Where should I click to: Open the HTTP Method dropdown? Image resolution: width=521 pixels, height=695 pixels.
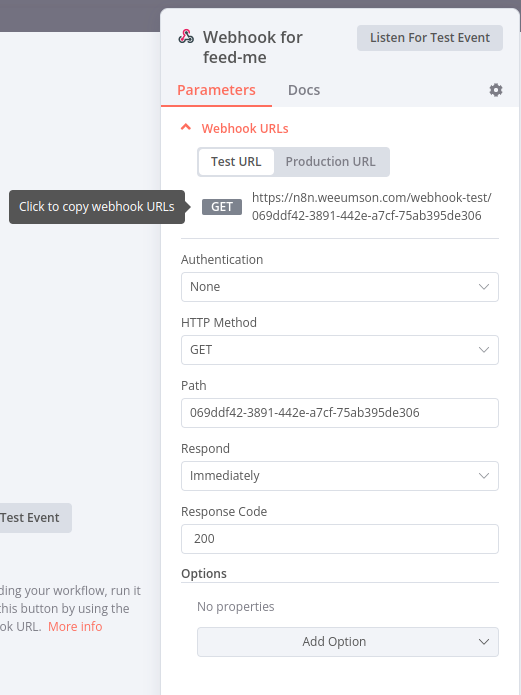point(340,350)
